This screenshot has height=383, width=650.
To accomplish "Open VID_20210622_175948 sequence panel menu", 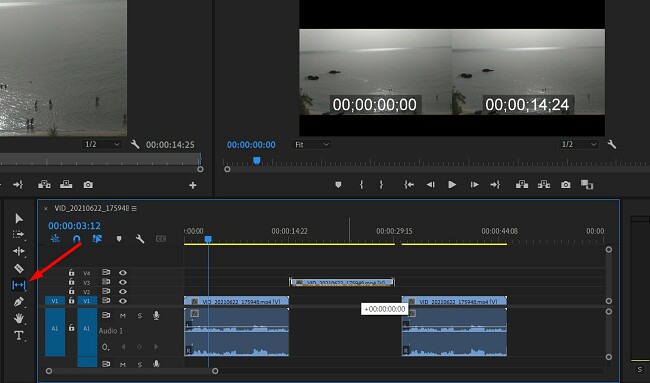I will click(134, 208).
